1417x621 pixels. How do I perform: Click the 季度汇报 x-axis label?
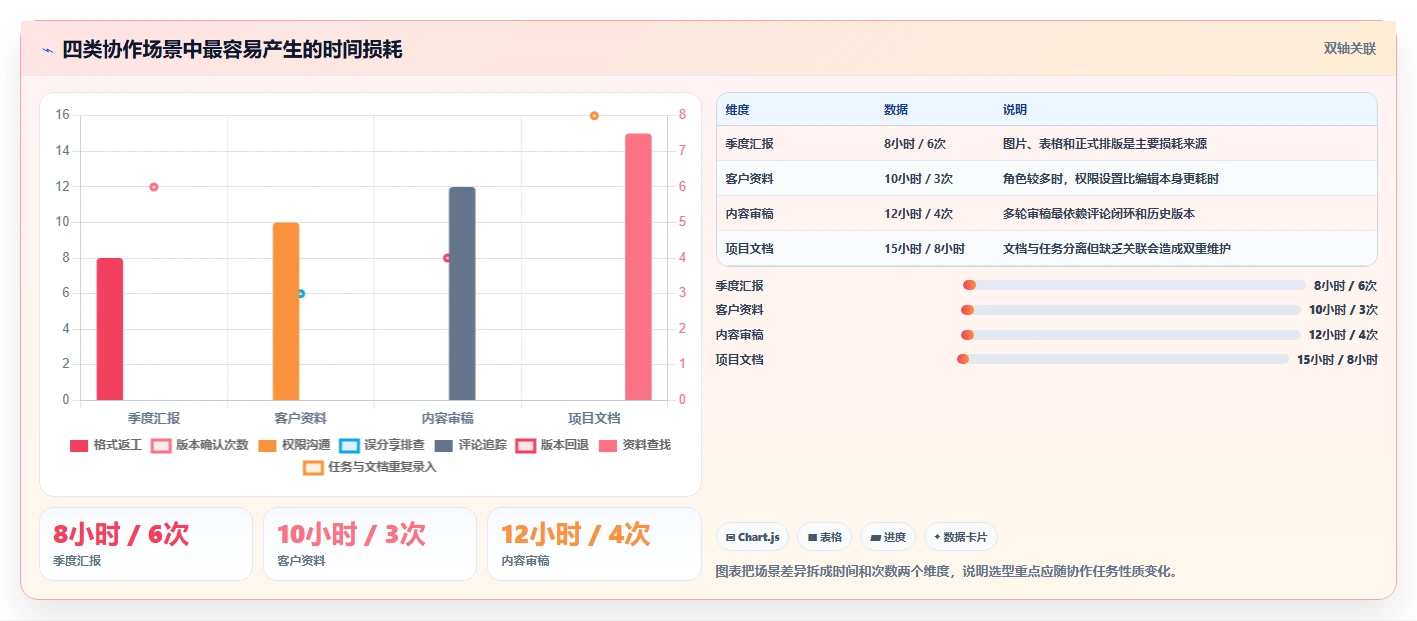coord(154,418)
